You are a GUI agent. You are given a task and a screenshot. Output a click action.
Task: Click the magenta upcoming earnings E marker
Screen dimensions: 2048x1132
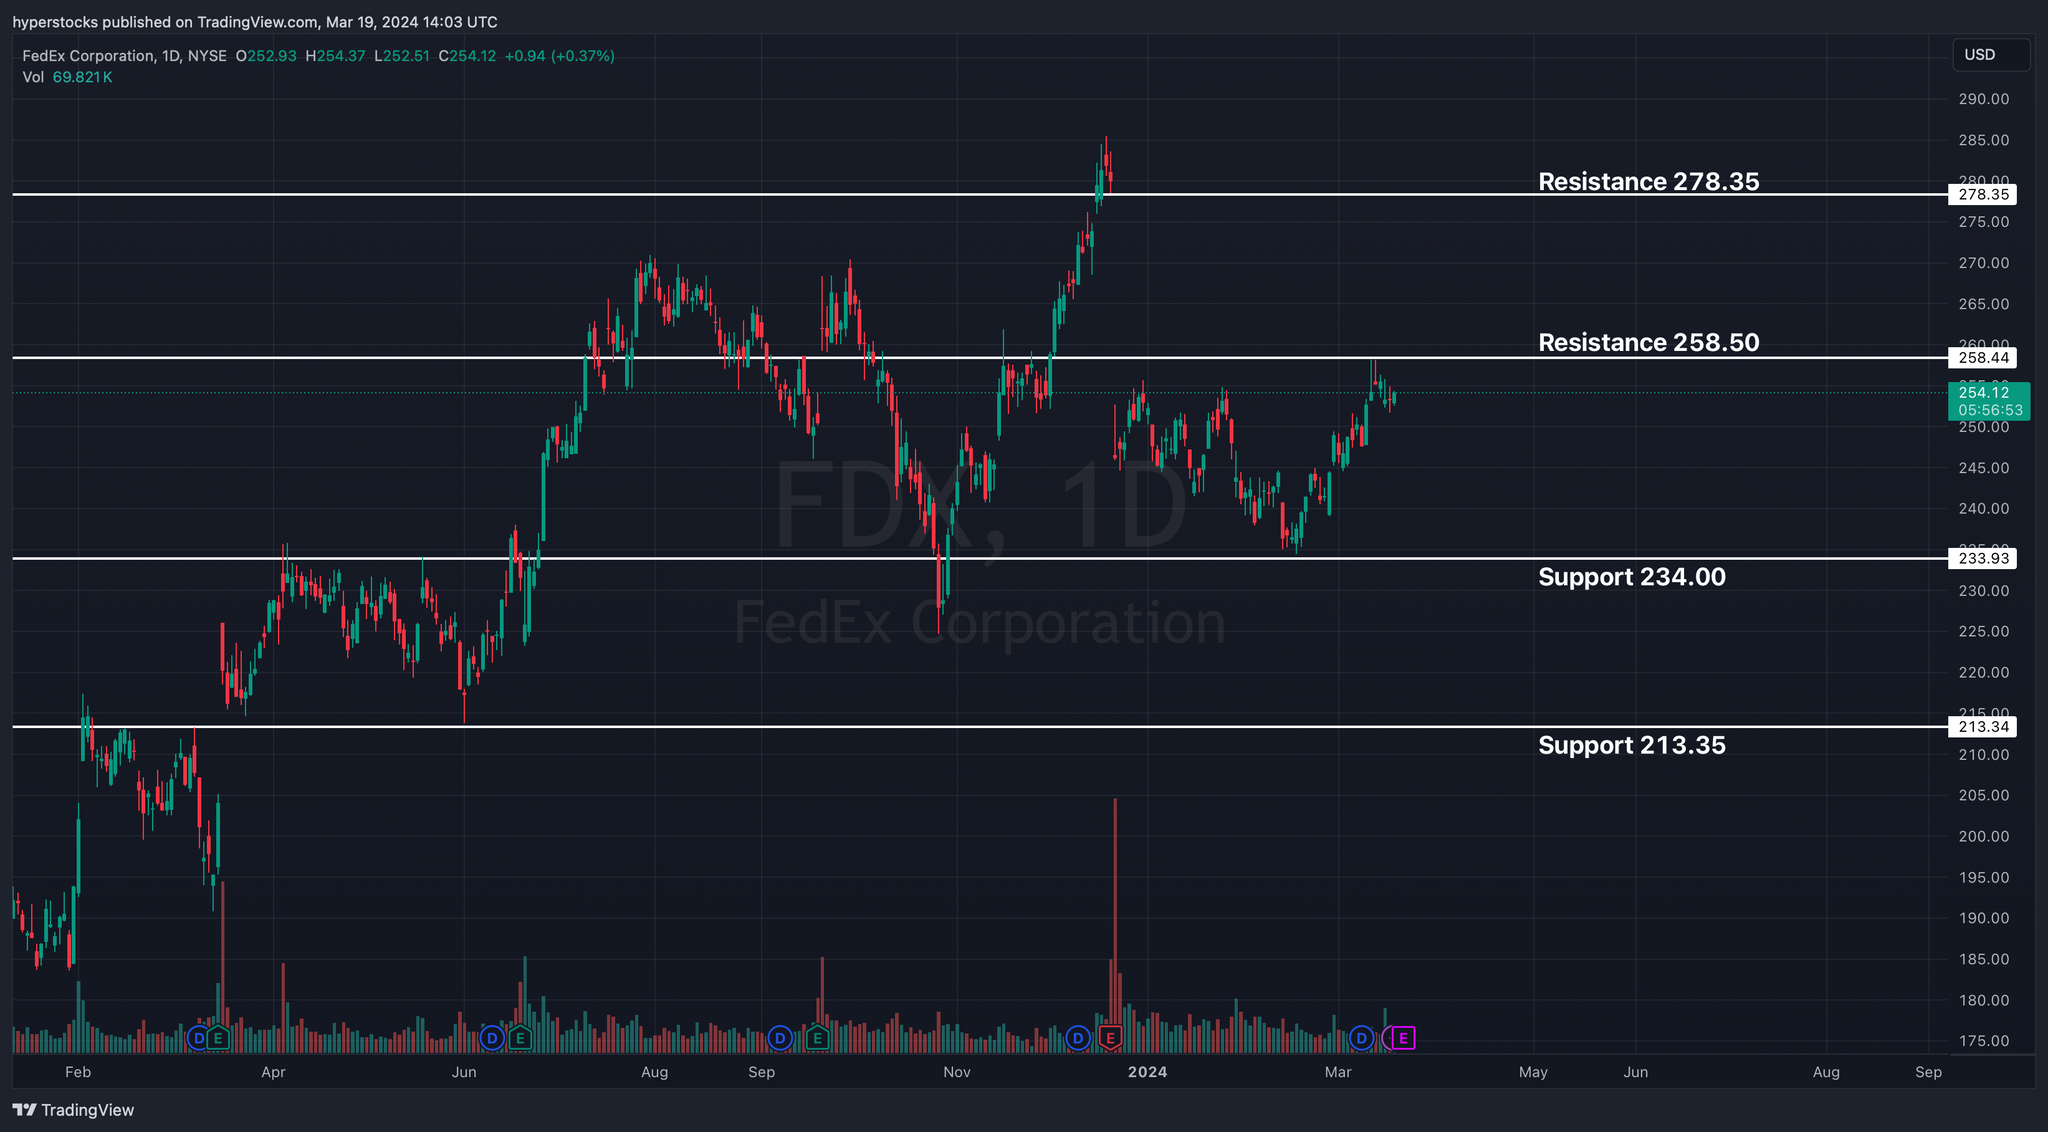1403,1038
